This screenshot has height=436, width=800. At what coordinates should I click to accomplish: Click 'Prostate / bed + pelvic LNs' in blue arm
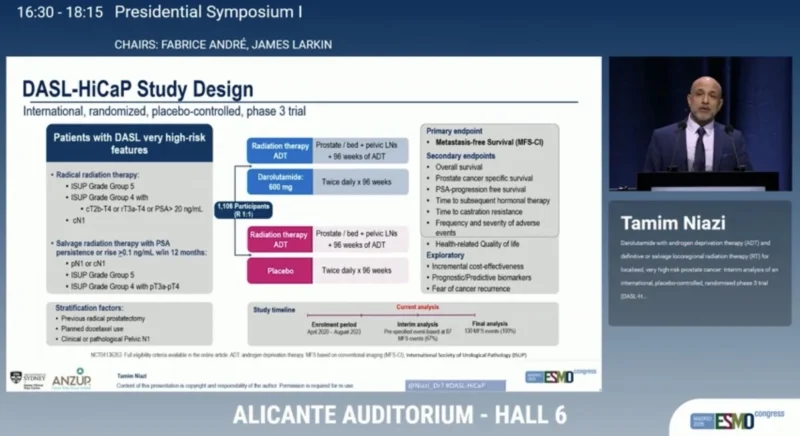(x=357, y=145)
